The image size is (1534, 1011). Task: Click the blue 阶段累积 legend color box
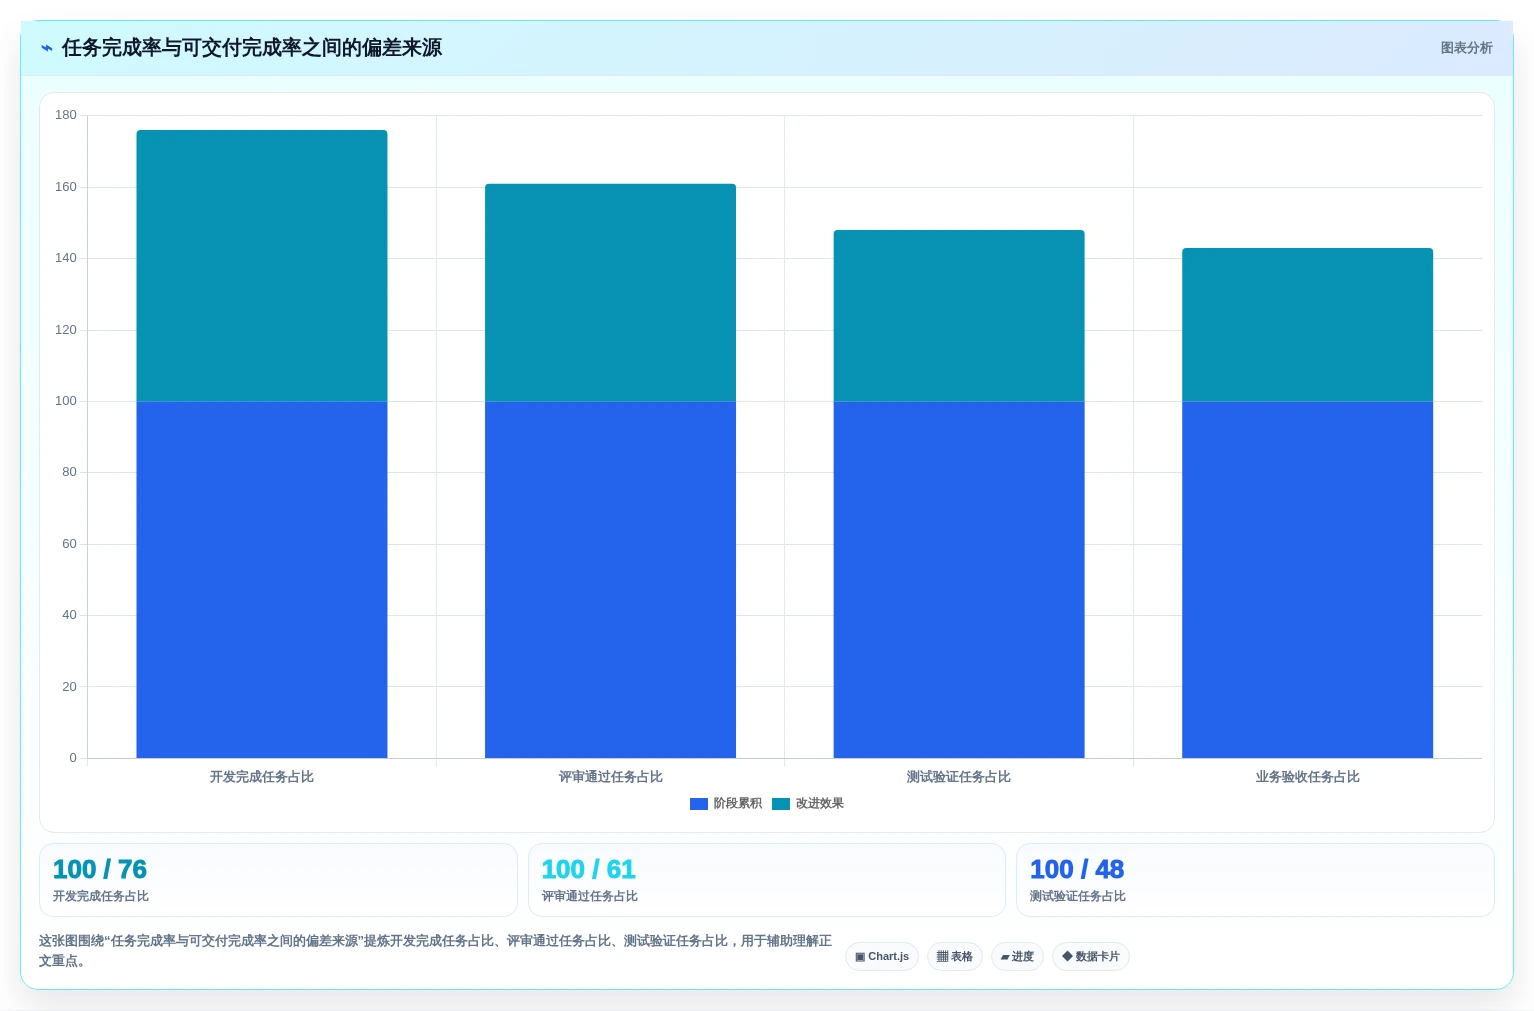coord(699,804)
